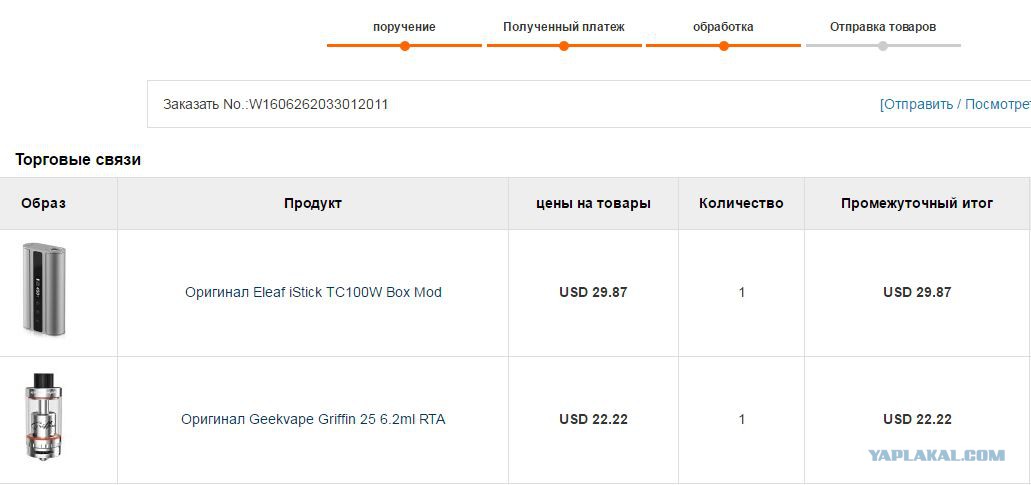
Task: Click the Промежуточный итог column header
Action: tap(917, 204)
